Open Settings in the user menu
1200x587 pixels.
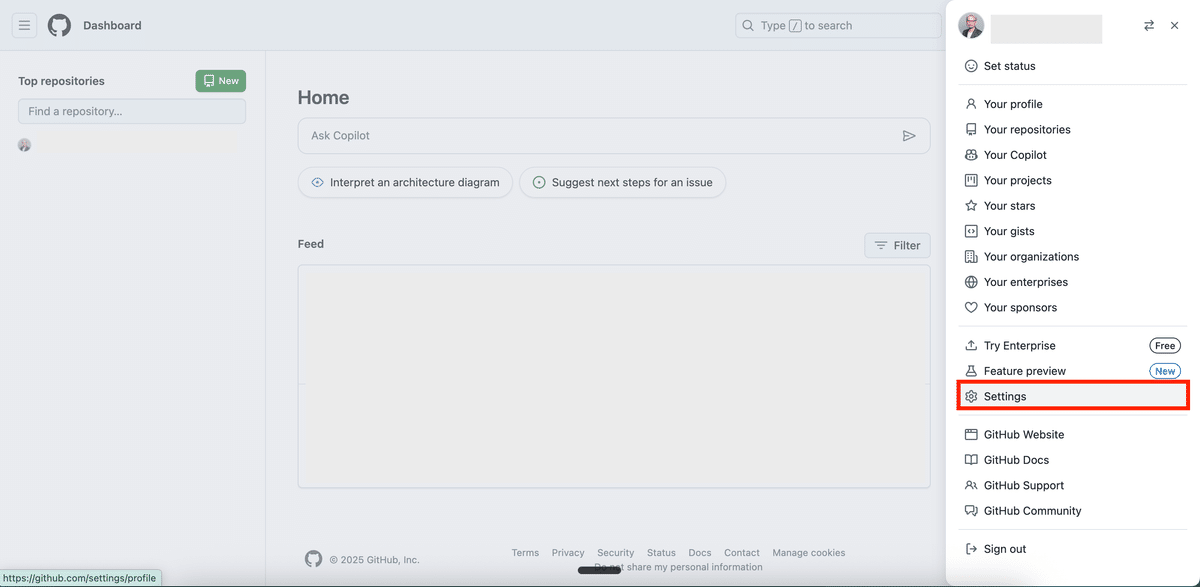point(1005,396)
